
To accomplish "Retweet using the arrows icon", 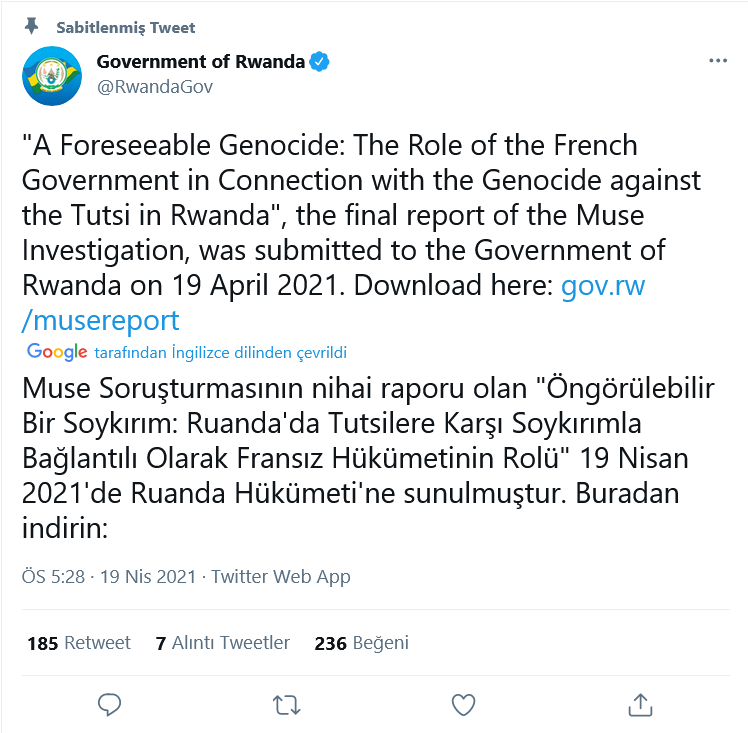I will (x=286, y=705).
